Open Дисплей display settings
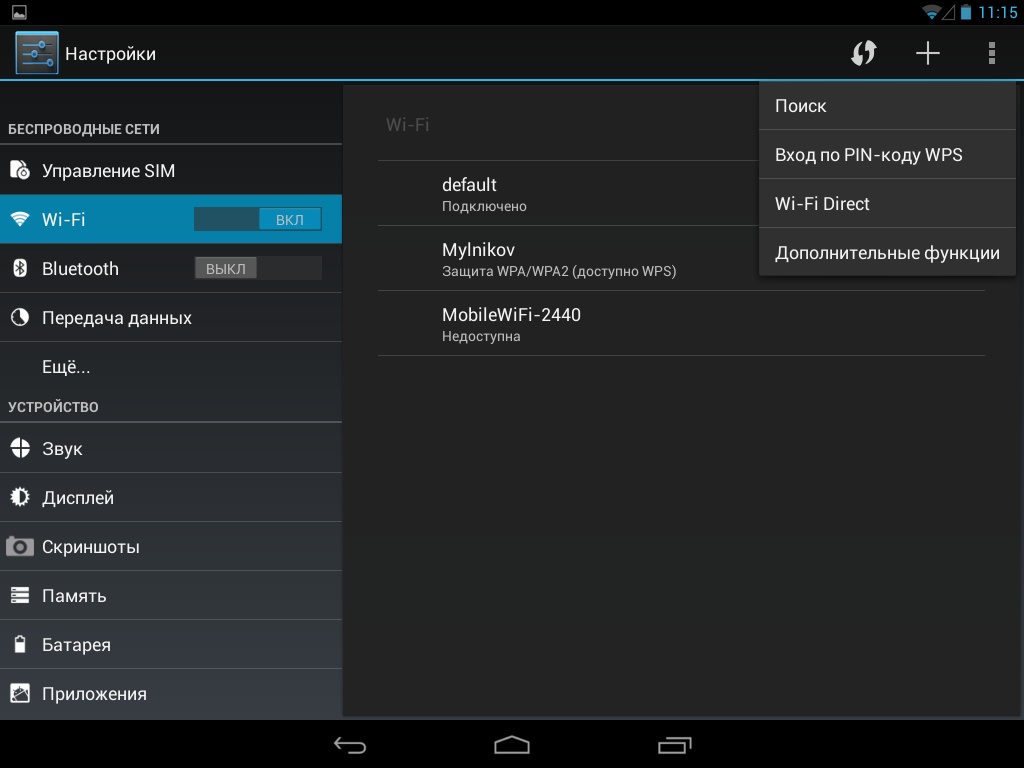Screen dimensions: 1024x768 pos(170,498)
